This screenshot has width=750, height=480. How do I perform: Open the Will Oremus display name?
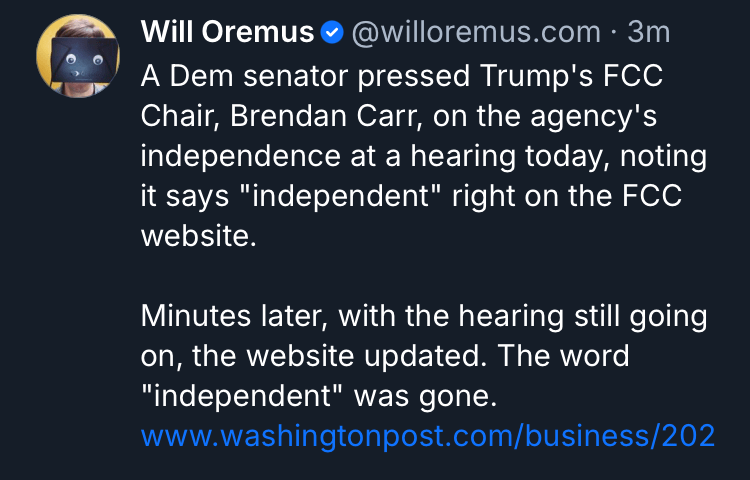(x=227, y=33)
